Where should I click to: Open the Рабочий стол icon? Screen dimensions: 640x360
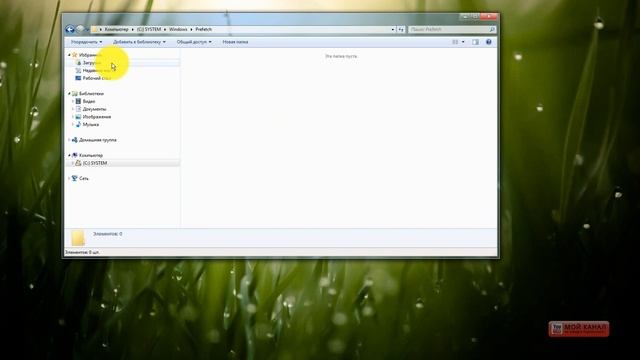78,78
